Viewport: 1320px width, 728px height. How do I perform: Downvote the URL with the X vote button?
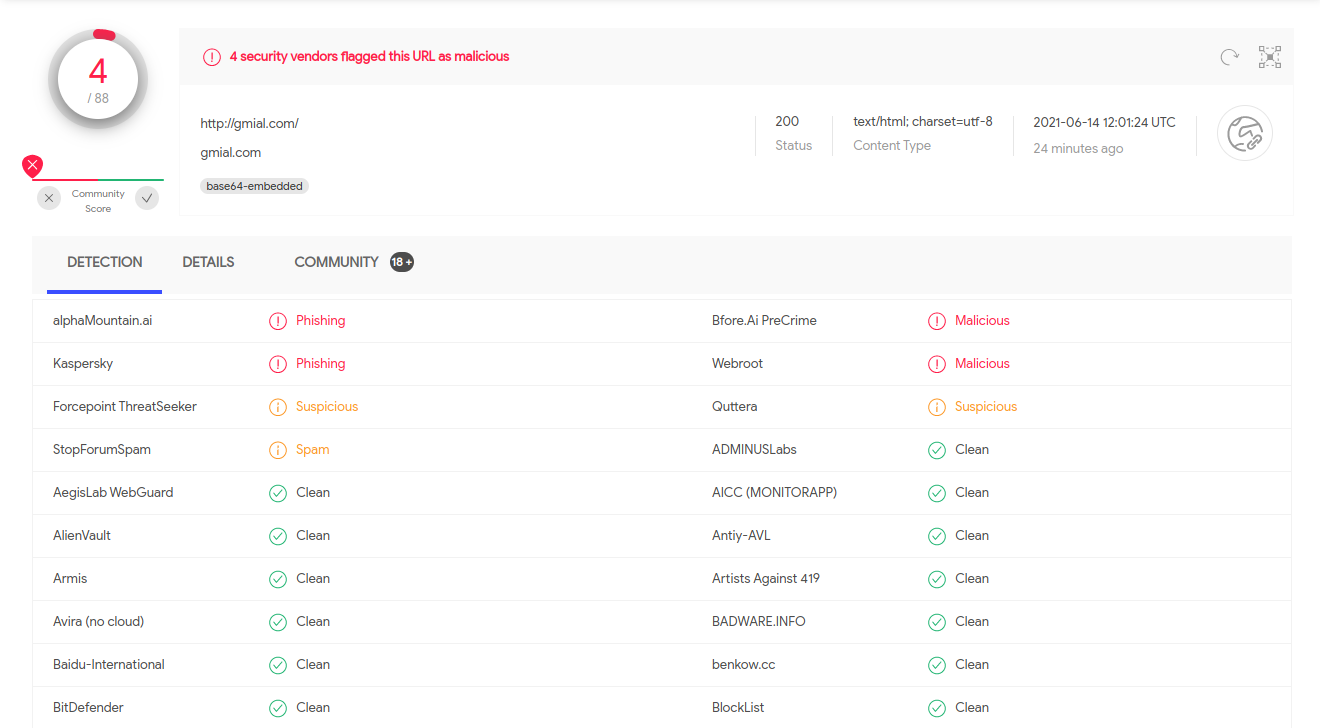pos(49,198)
